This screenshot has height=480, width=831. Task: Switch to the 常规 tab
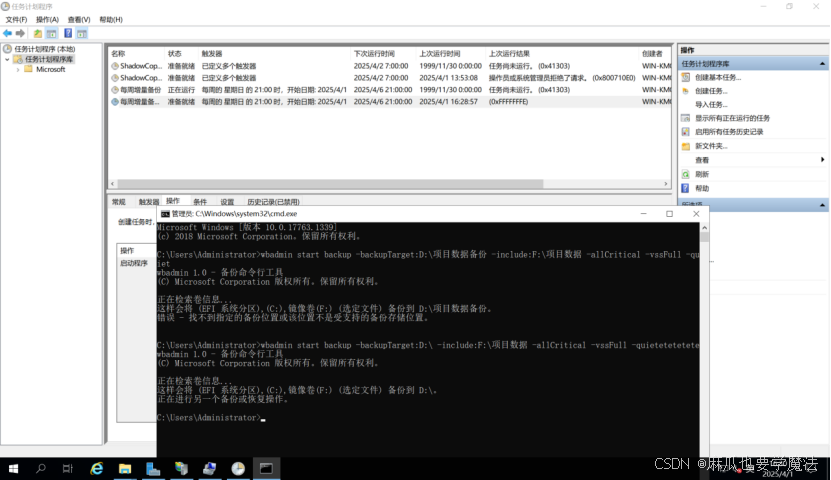[x=119, y=202]
